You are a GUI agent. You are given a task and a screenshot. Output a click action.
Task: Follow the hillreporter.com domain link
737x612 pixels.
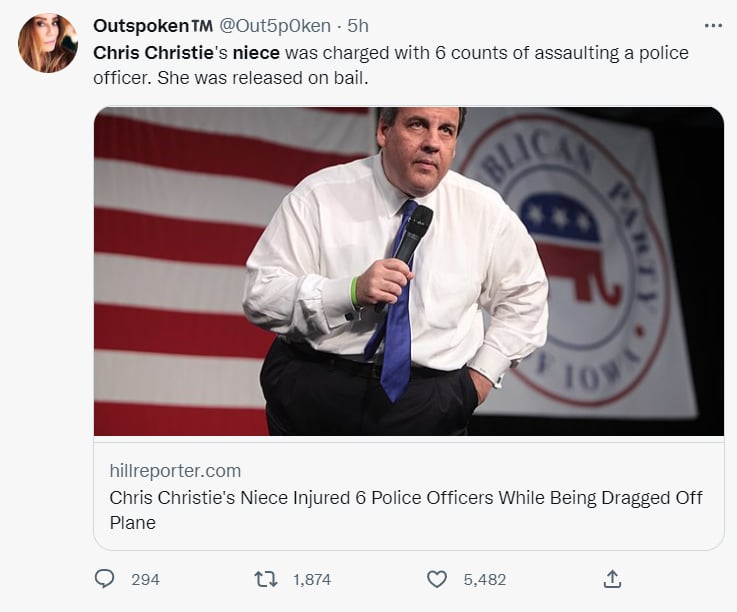pyautogui.click(x=175, y=471)
